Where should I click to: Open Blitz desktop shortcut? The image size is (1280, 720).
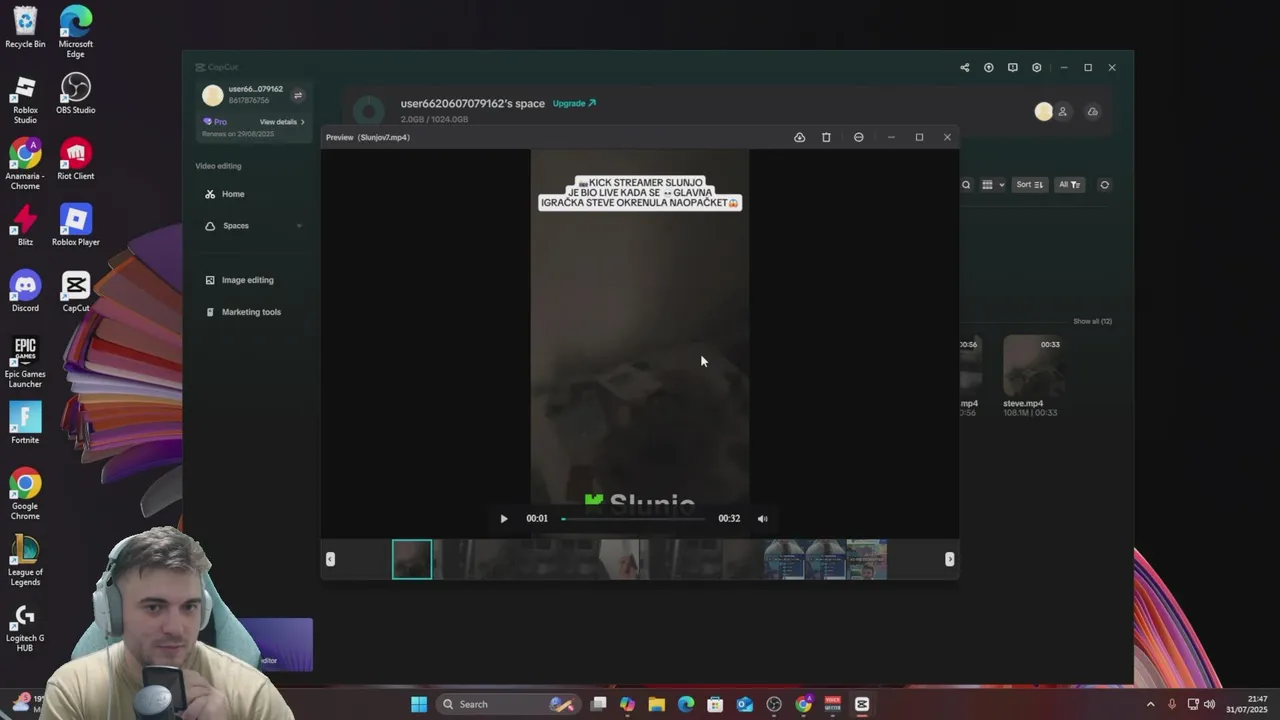click(25, 225)
